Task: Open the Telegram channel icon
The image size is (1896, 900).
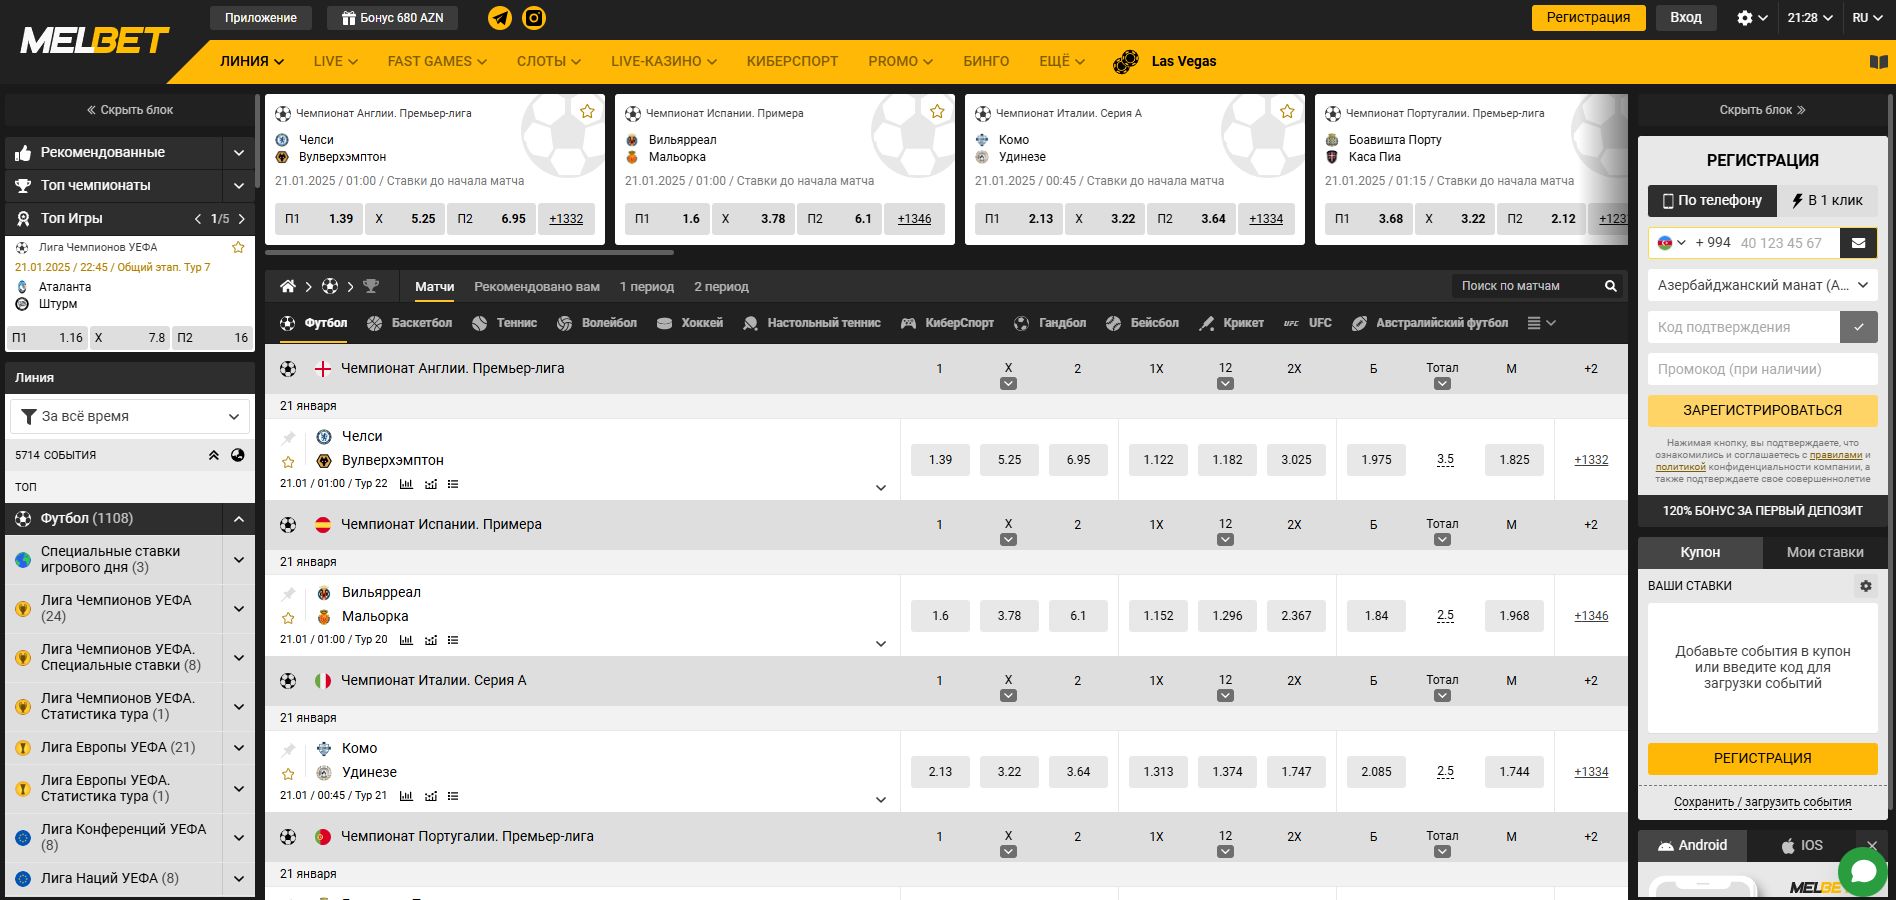Action: (x=500, y=18)
